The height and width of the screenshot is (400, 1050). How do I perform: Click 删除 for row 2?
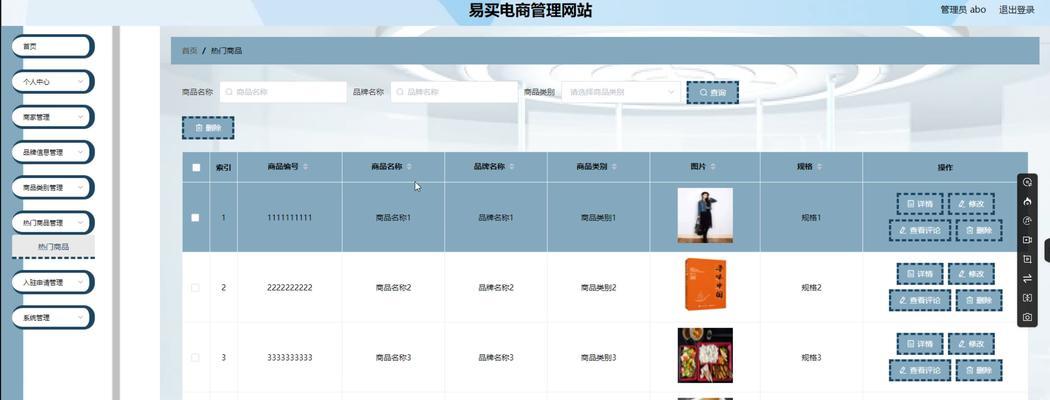click(x=979, y=300)
